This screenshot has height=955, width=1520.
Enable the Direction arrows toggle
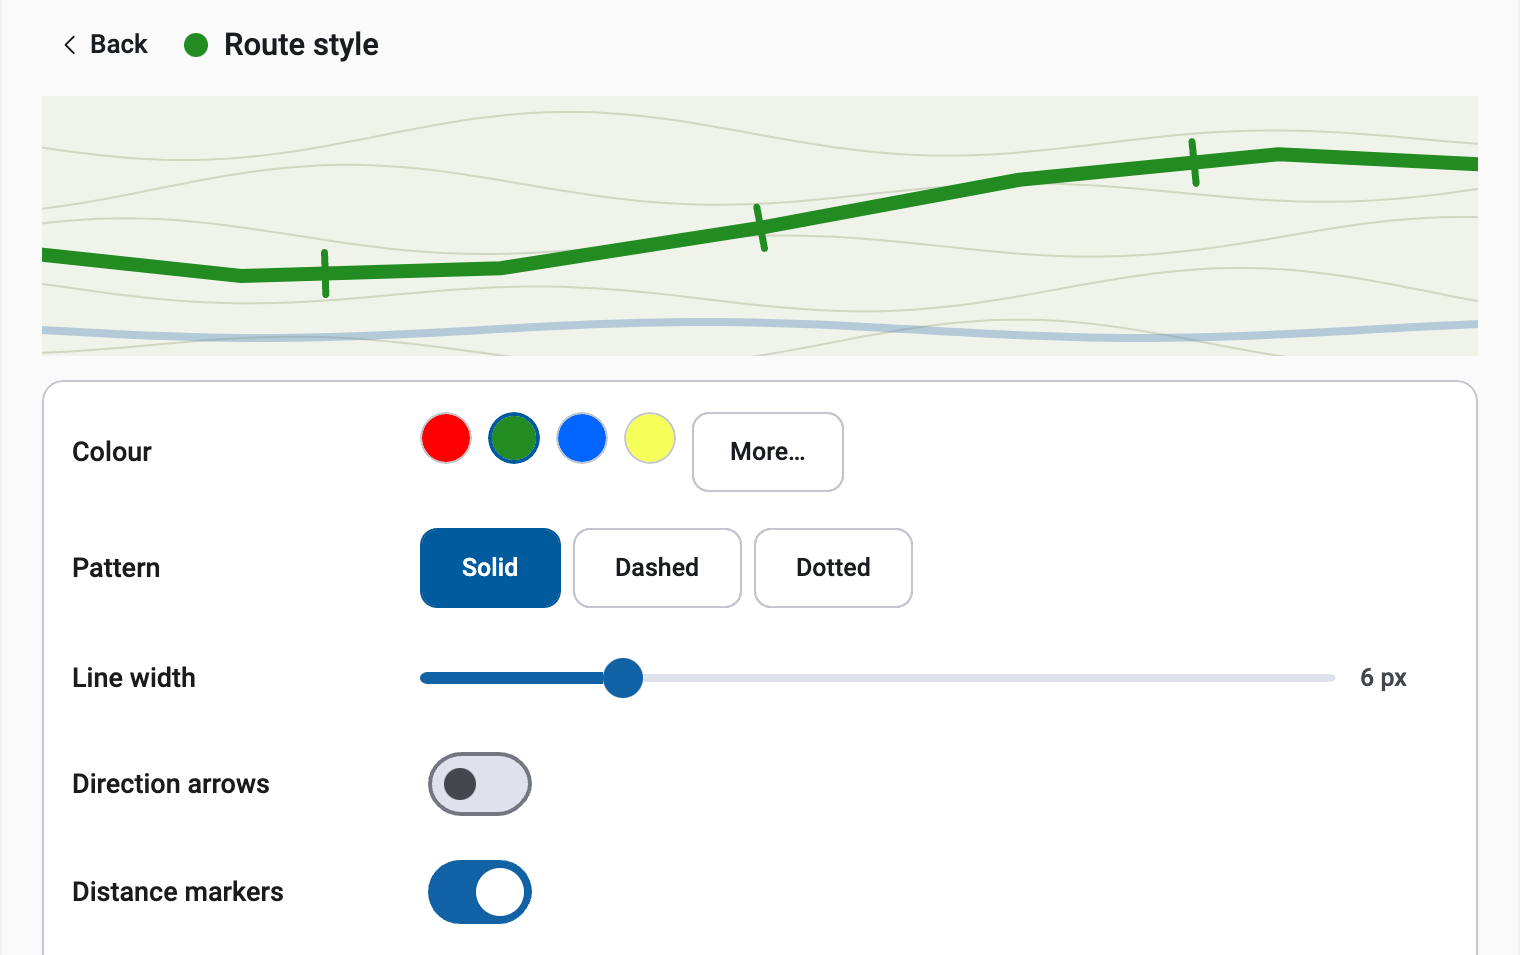point(480,784)
